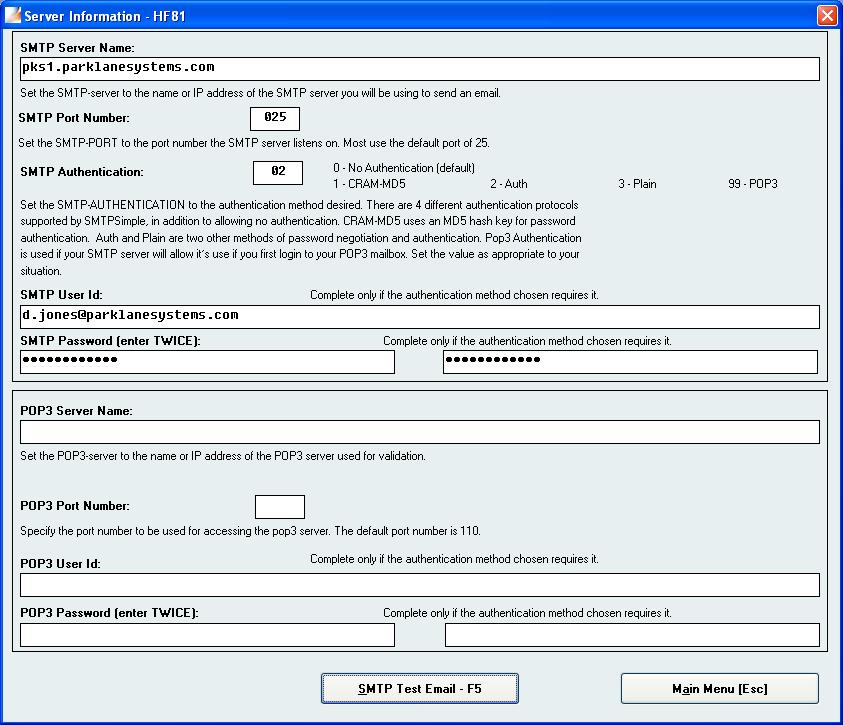Click the POP3 User Id field
The image size is (843, 725).
pyautogui.click(x=419, y=585)
